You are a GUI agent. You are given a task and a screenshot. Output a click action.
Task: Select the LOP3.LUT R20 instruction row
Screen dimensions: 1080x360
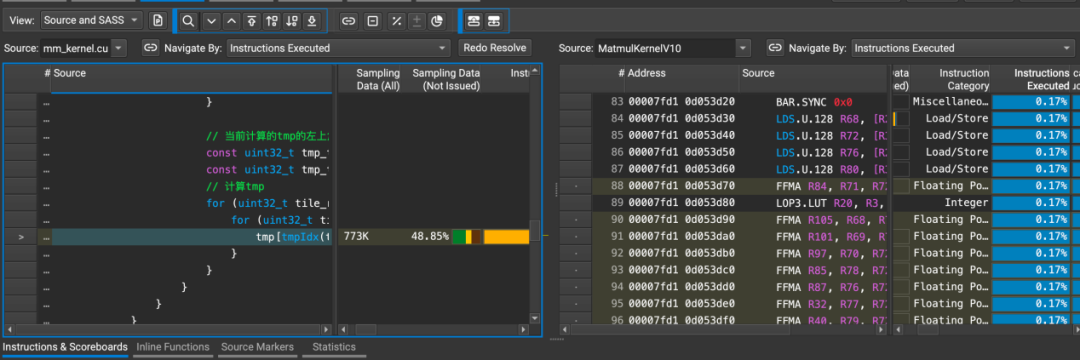(814, 202)
